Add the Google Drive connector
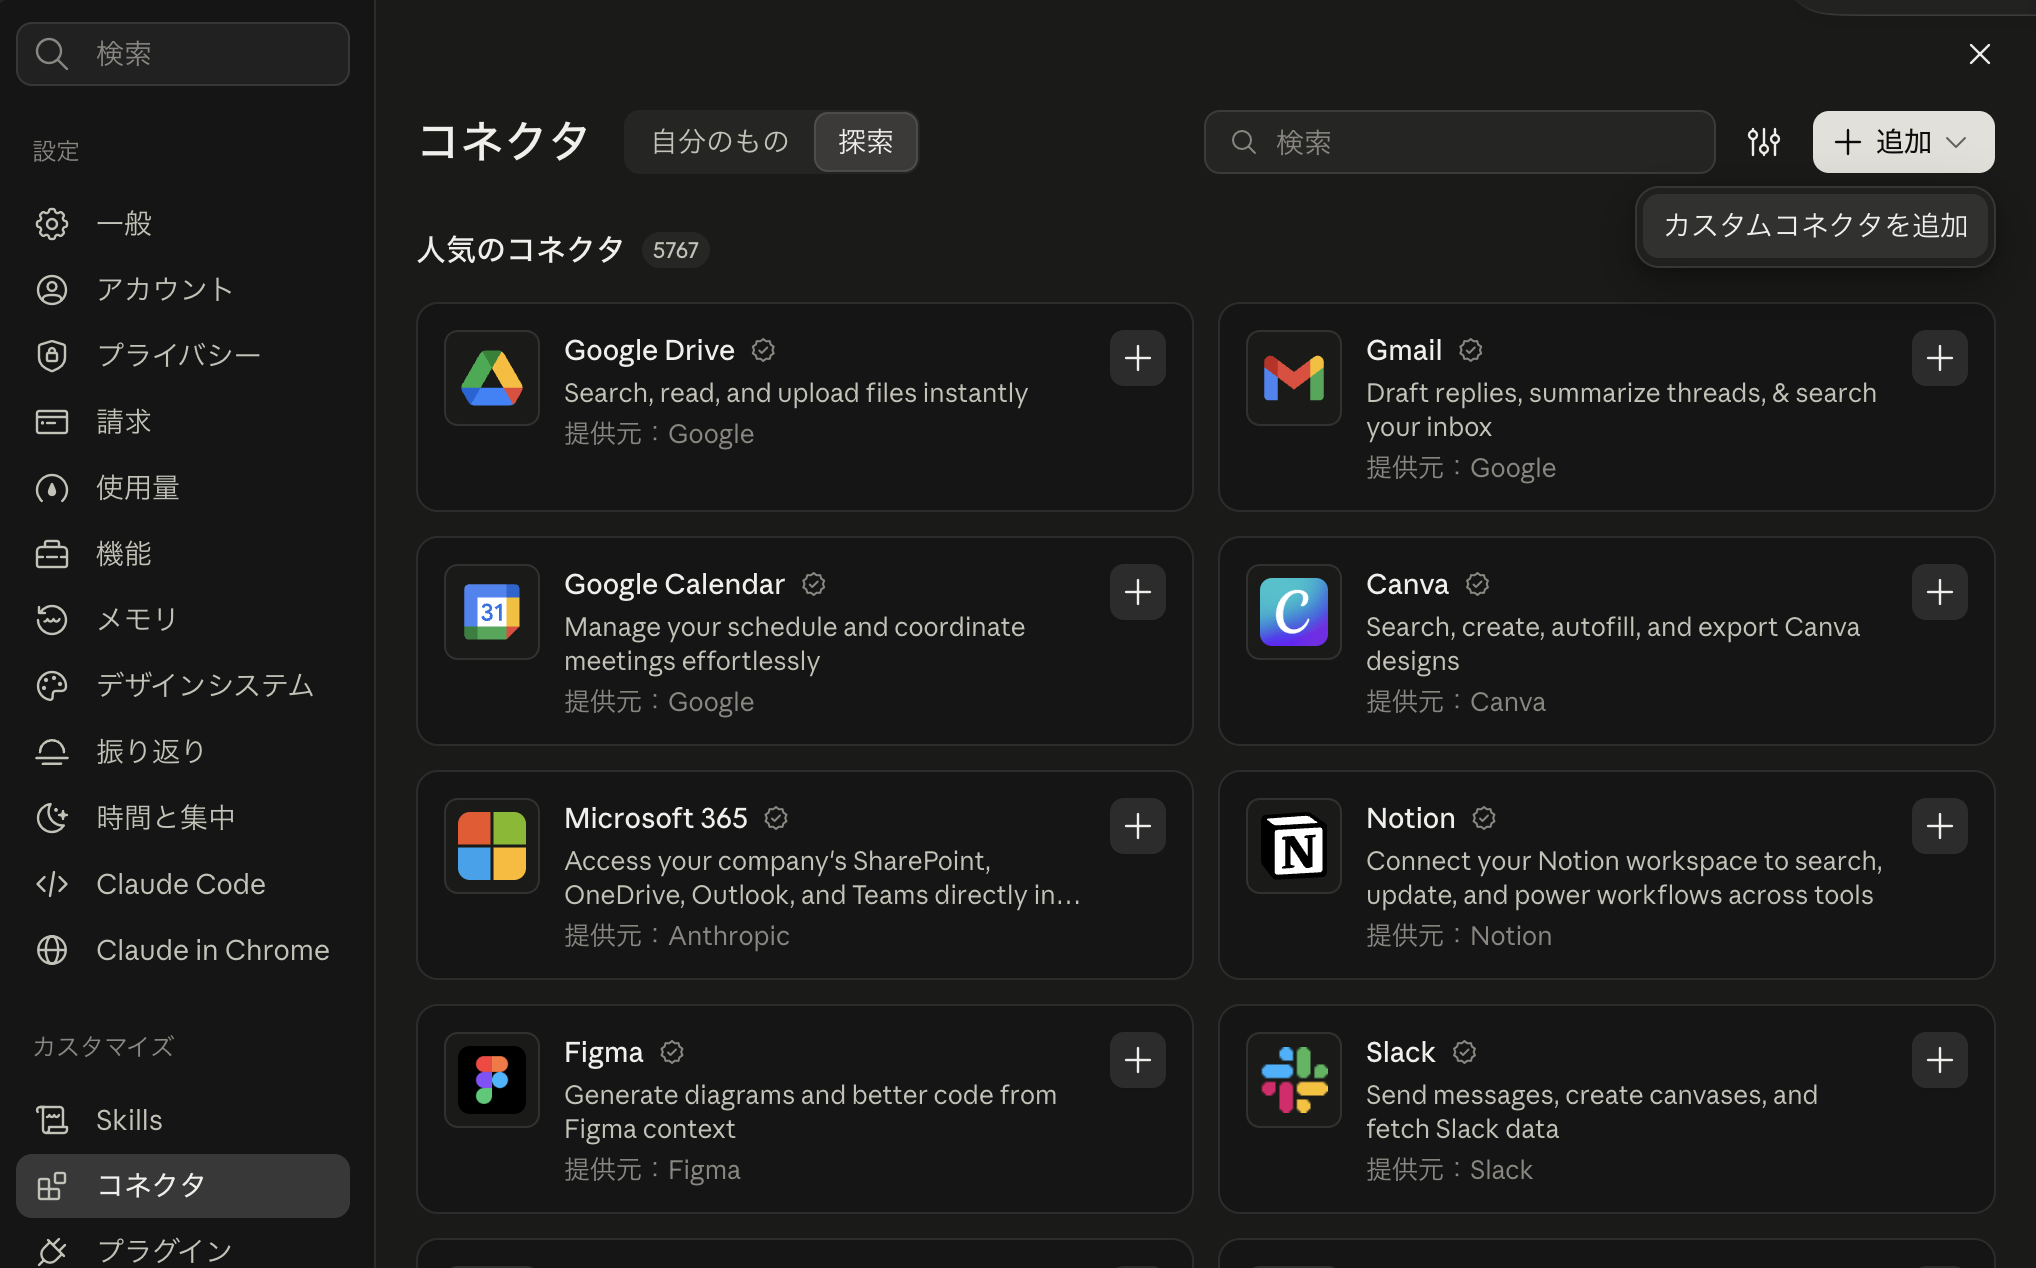Image resolution: width=2036 pixels, height=1268 pixels. 1137,358
